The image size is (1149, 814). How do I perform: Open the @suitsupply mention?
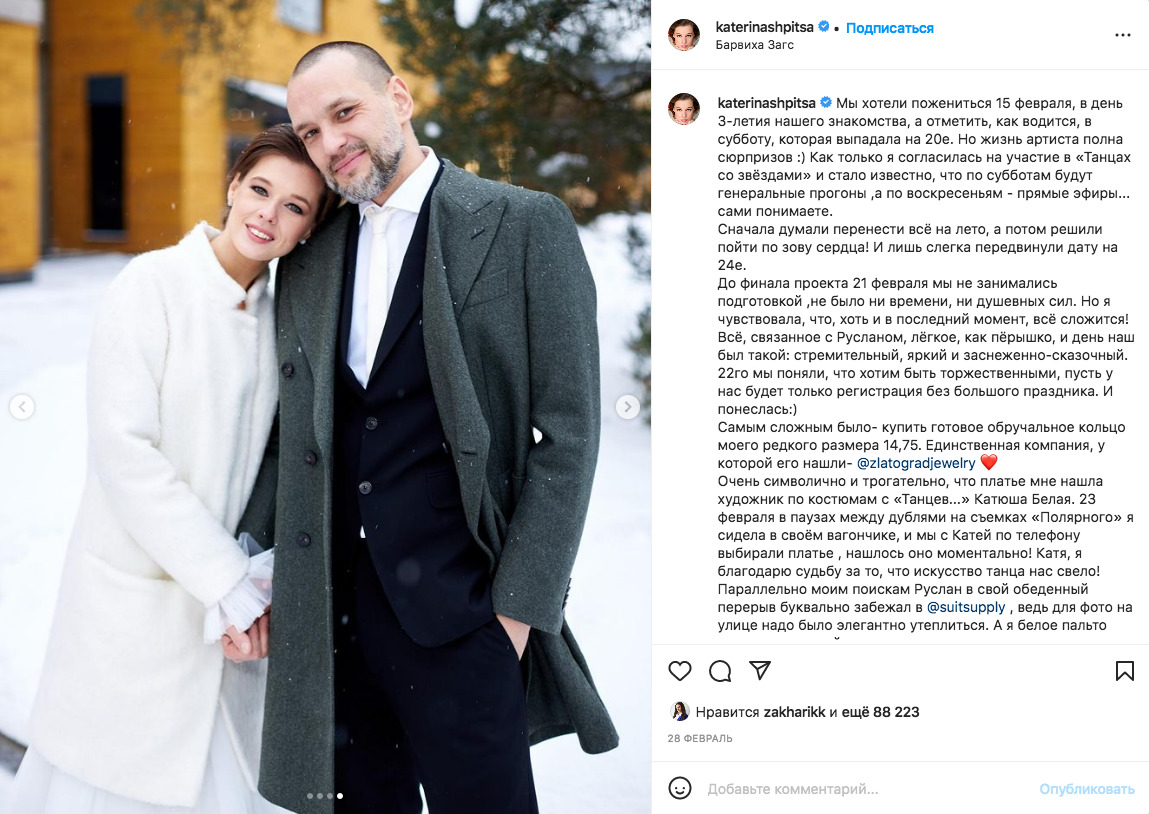pos(966,607)
